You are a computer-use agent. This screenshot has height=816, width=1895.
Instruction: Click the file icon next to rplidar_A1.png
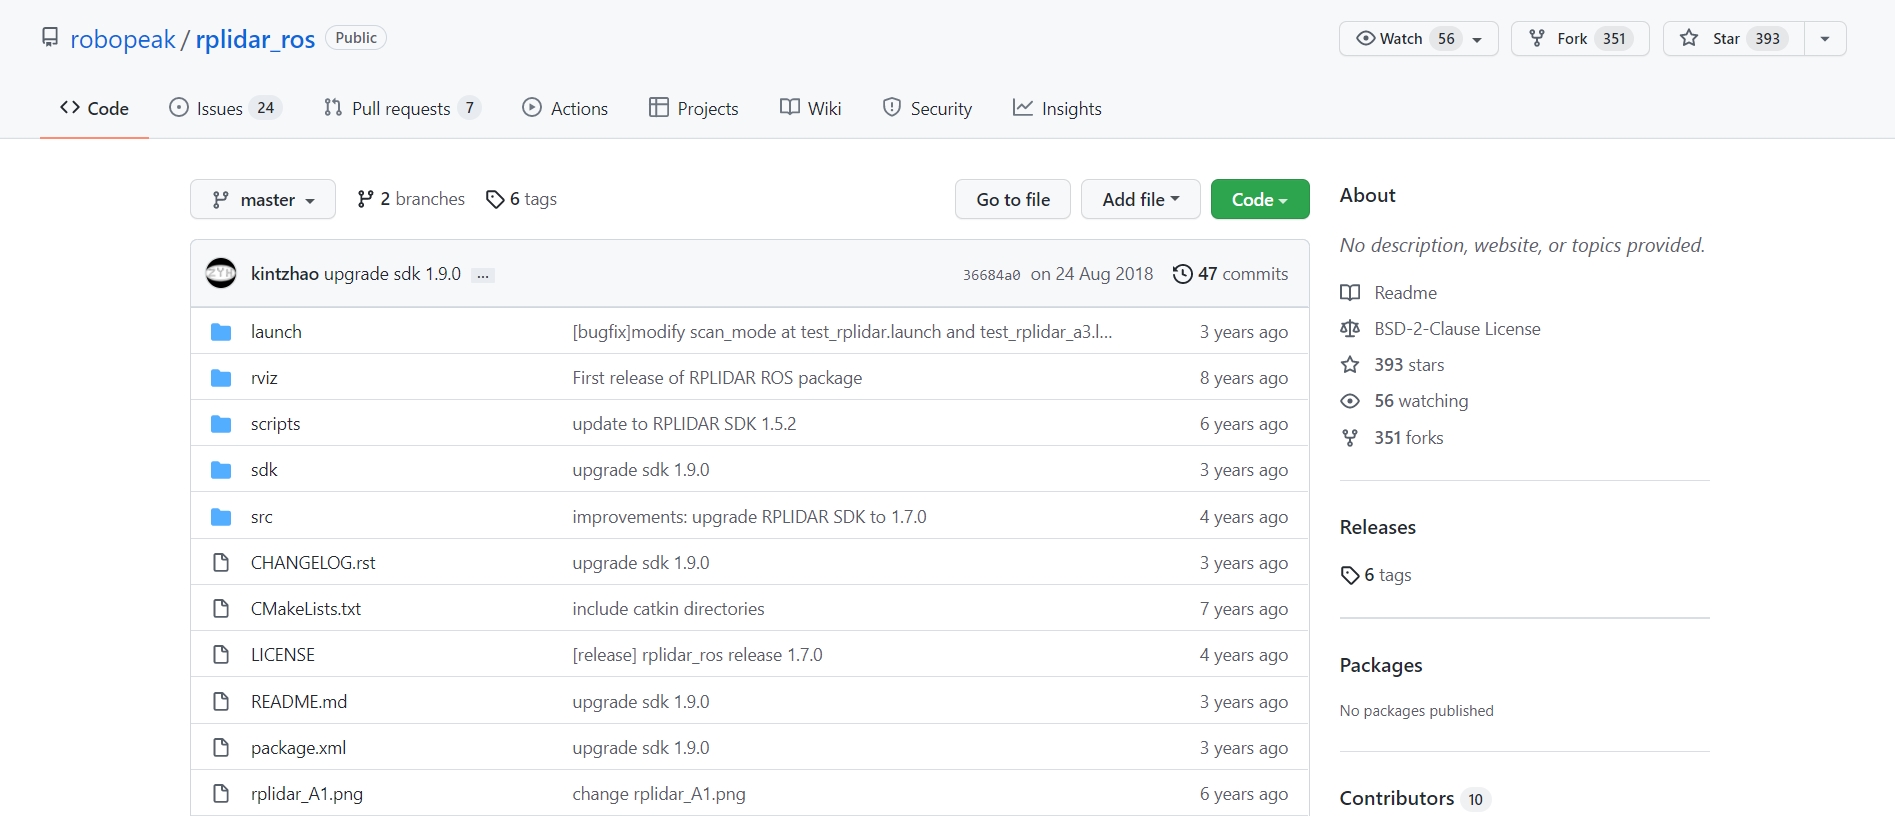click(221, 794)
